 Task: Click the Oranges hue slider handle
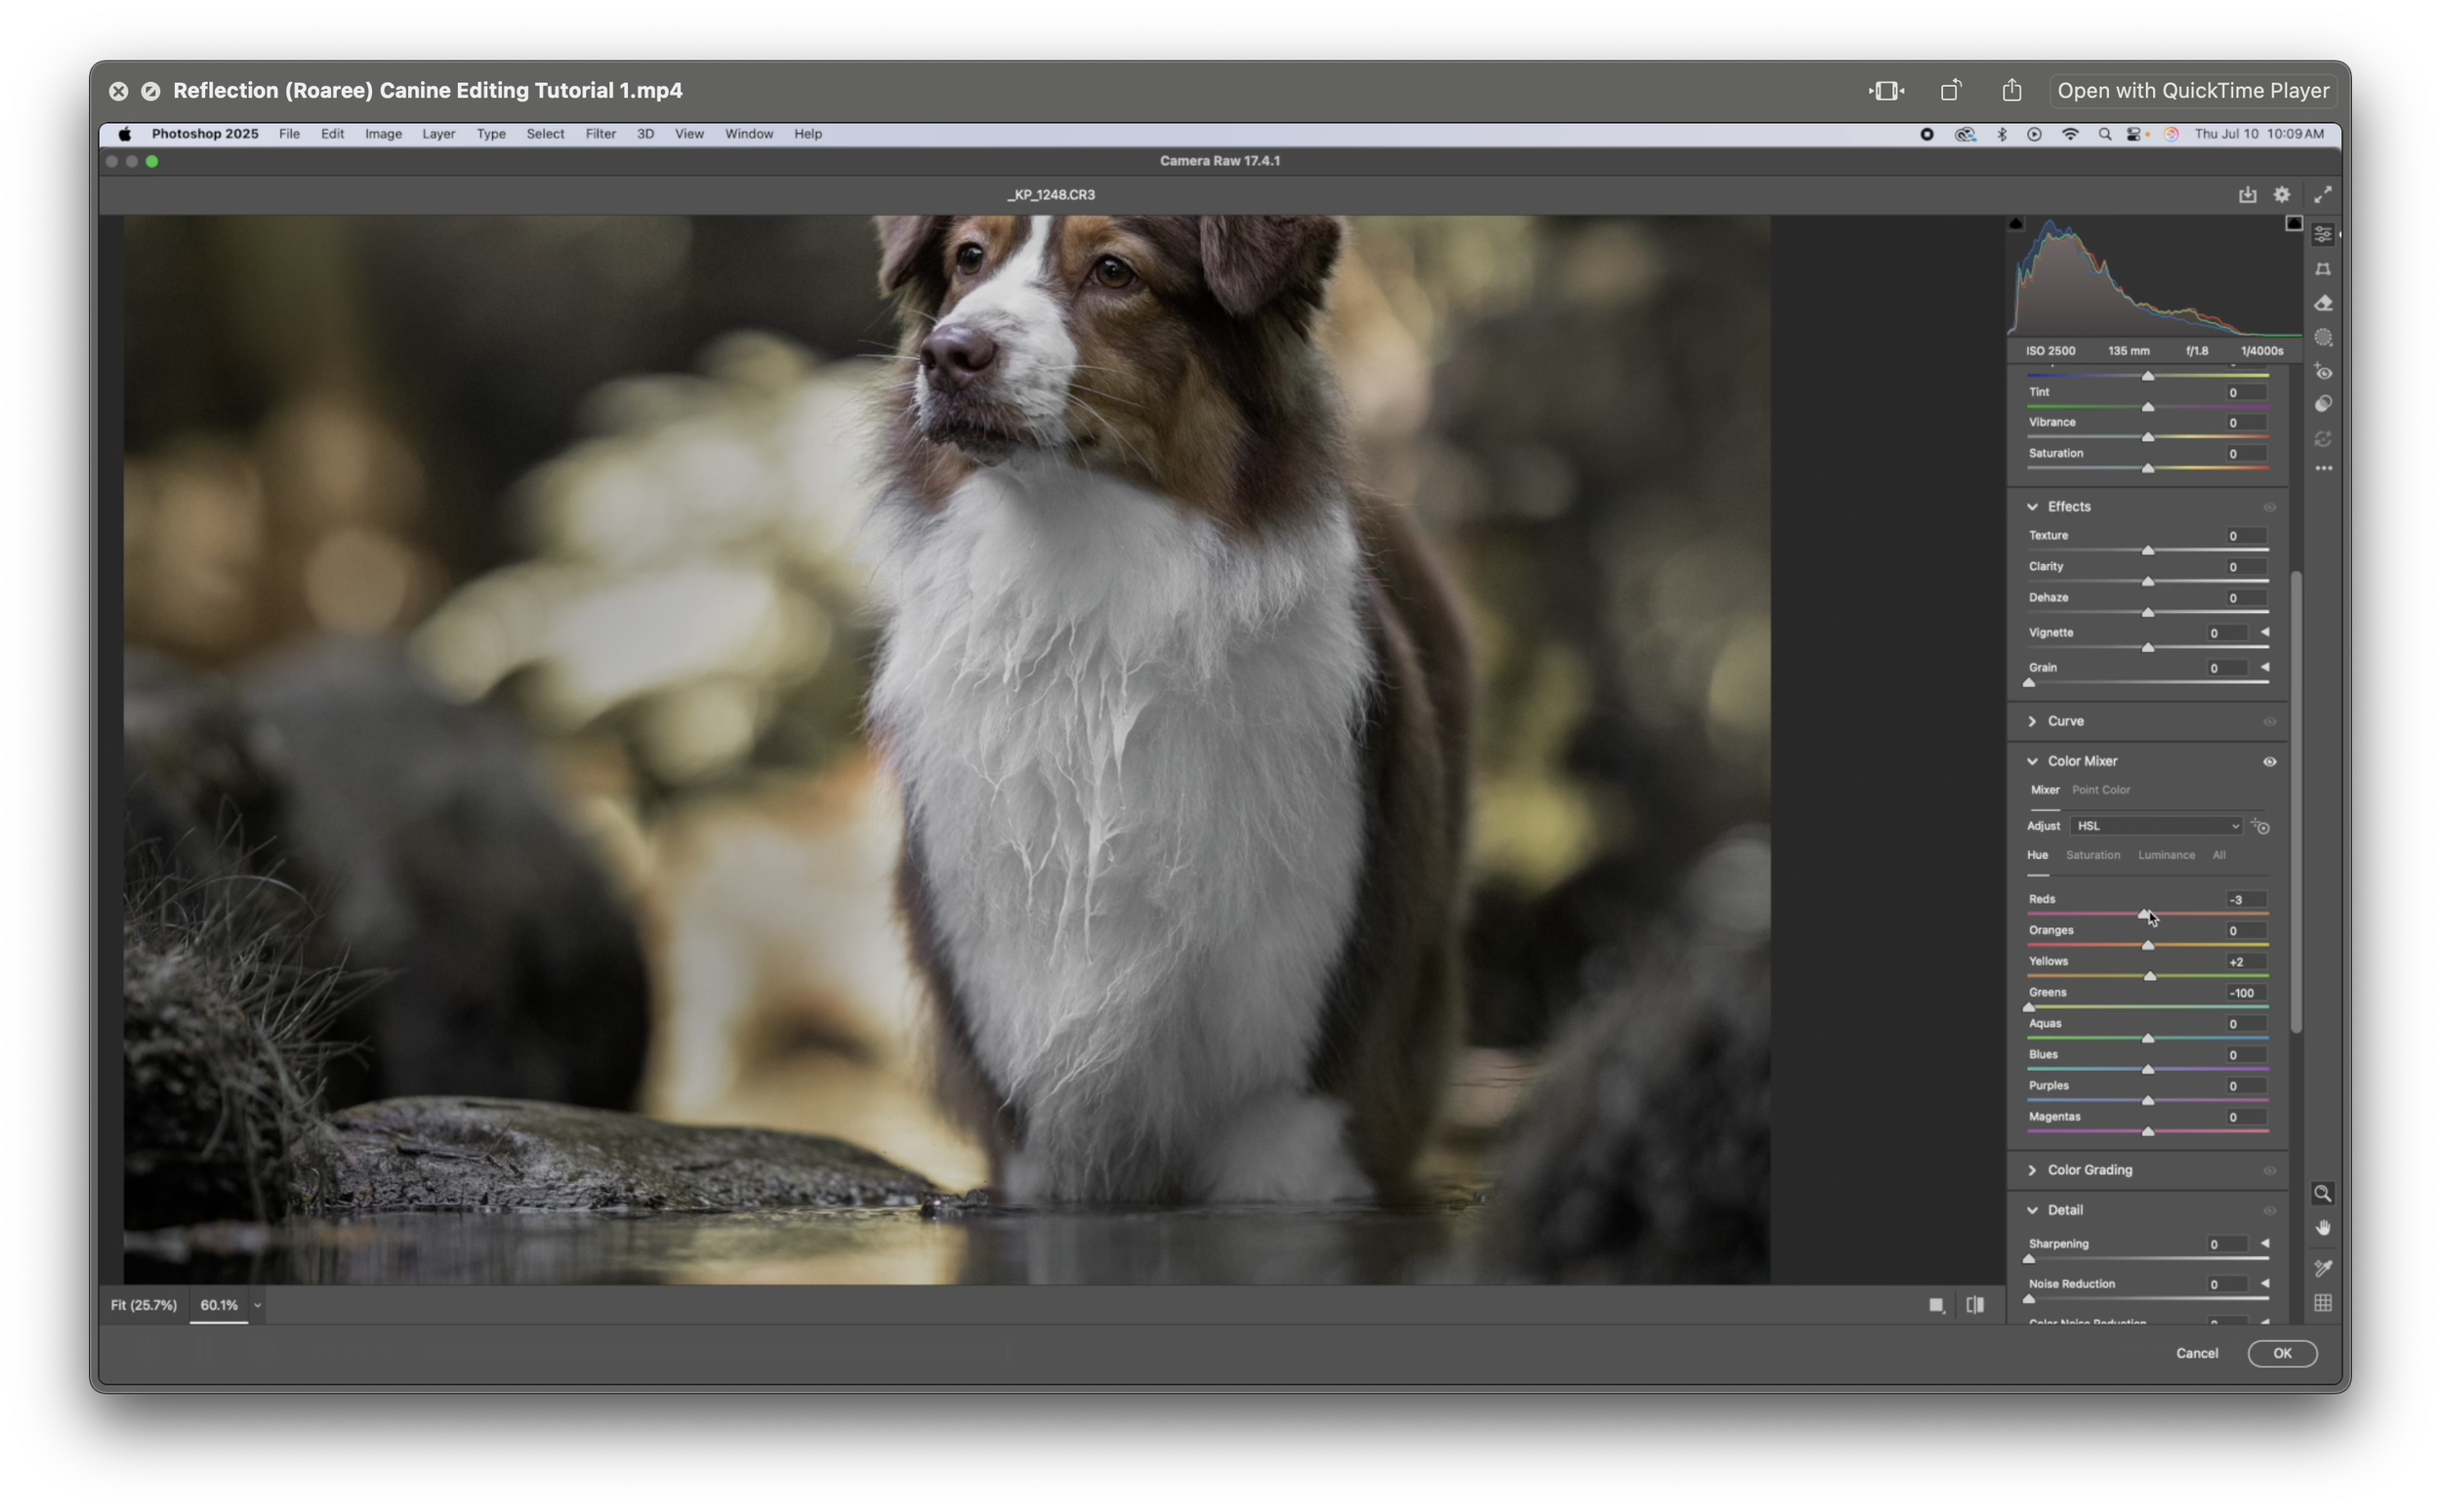pos(2148,945)
